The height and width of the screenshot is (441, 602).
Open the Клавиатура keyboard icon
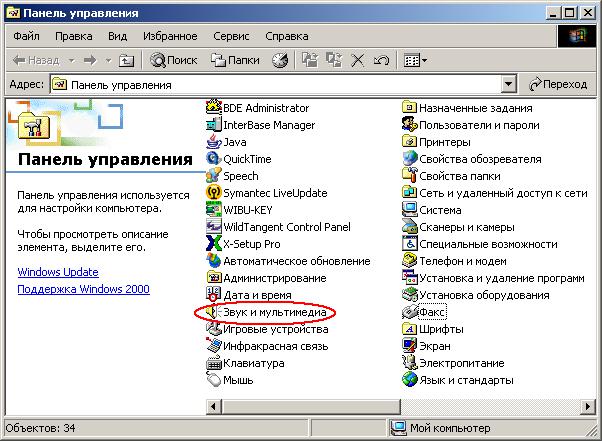point(214,363)
